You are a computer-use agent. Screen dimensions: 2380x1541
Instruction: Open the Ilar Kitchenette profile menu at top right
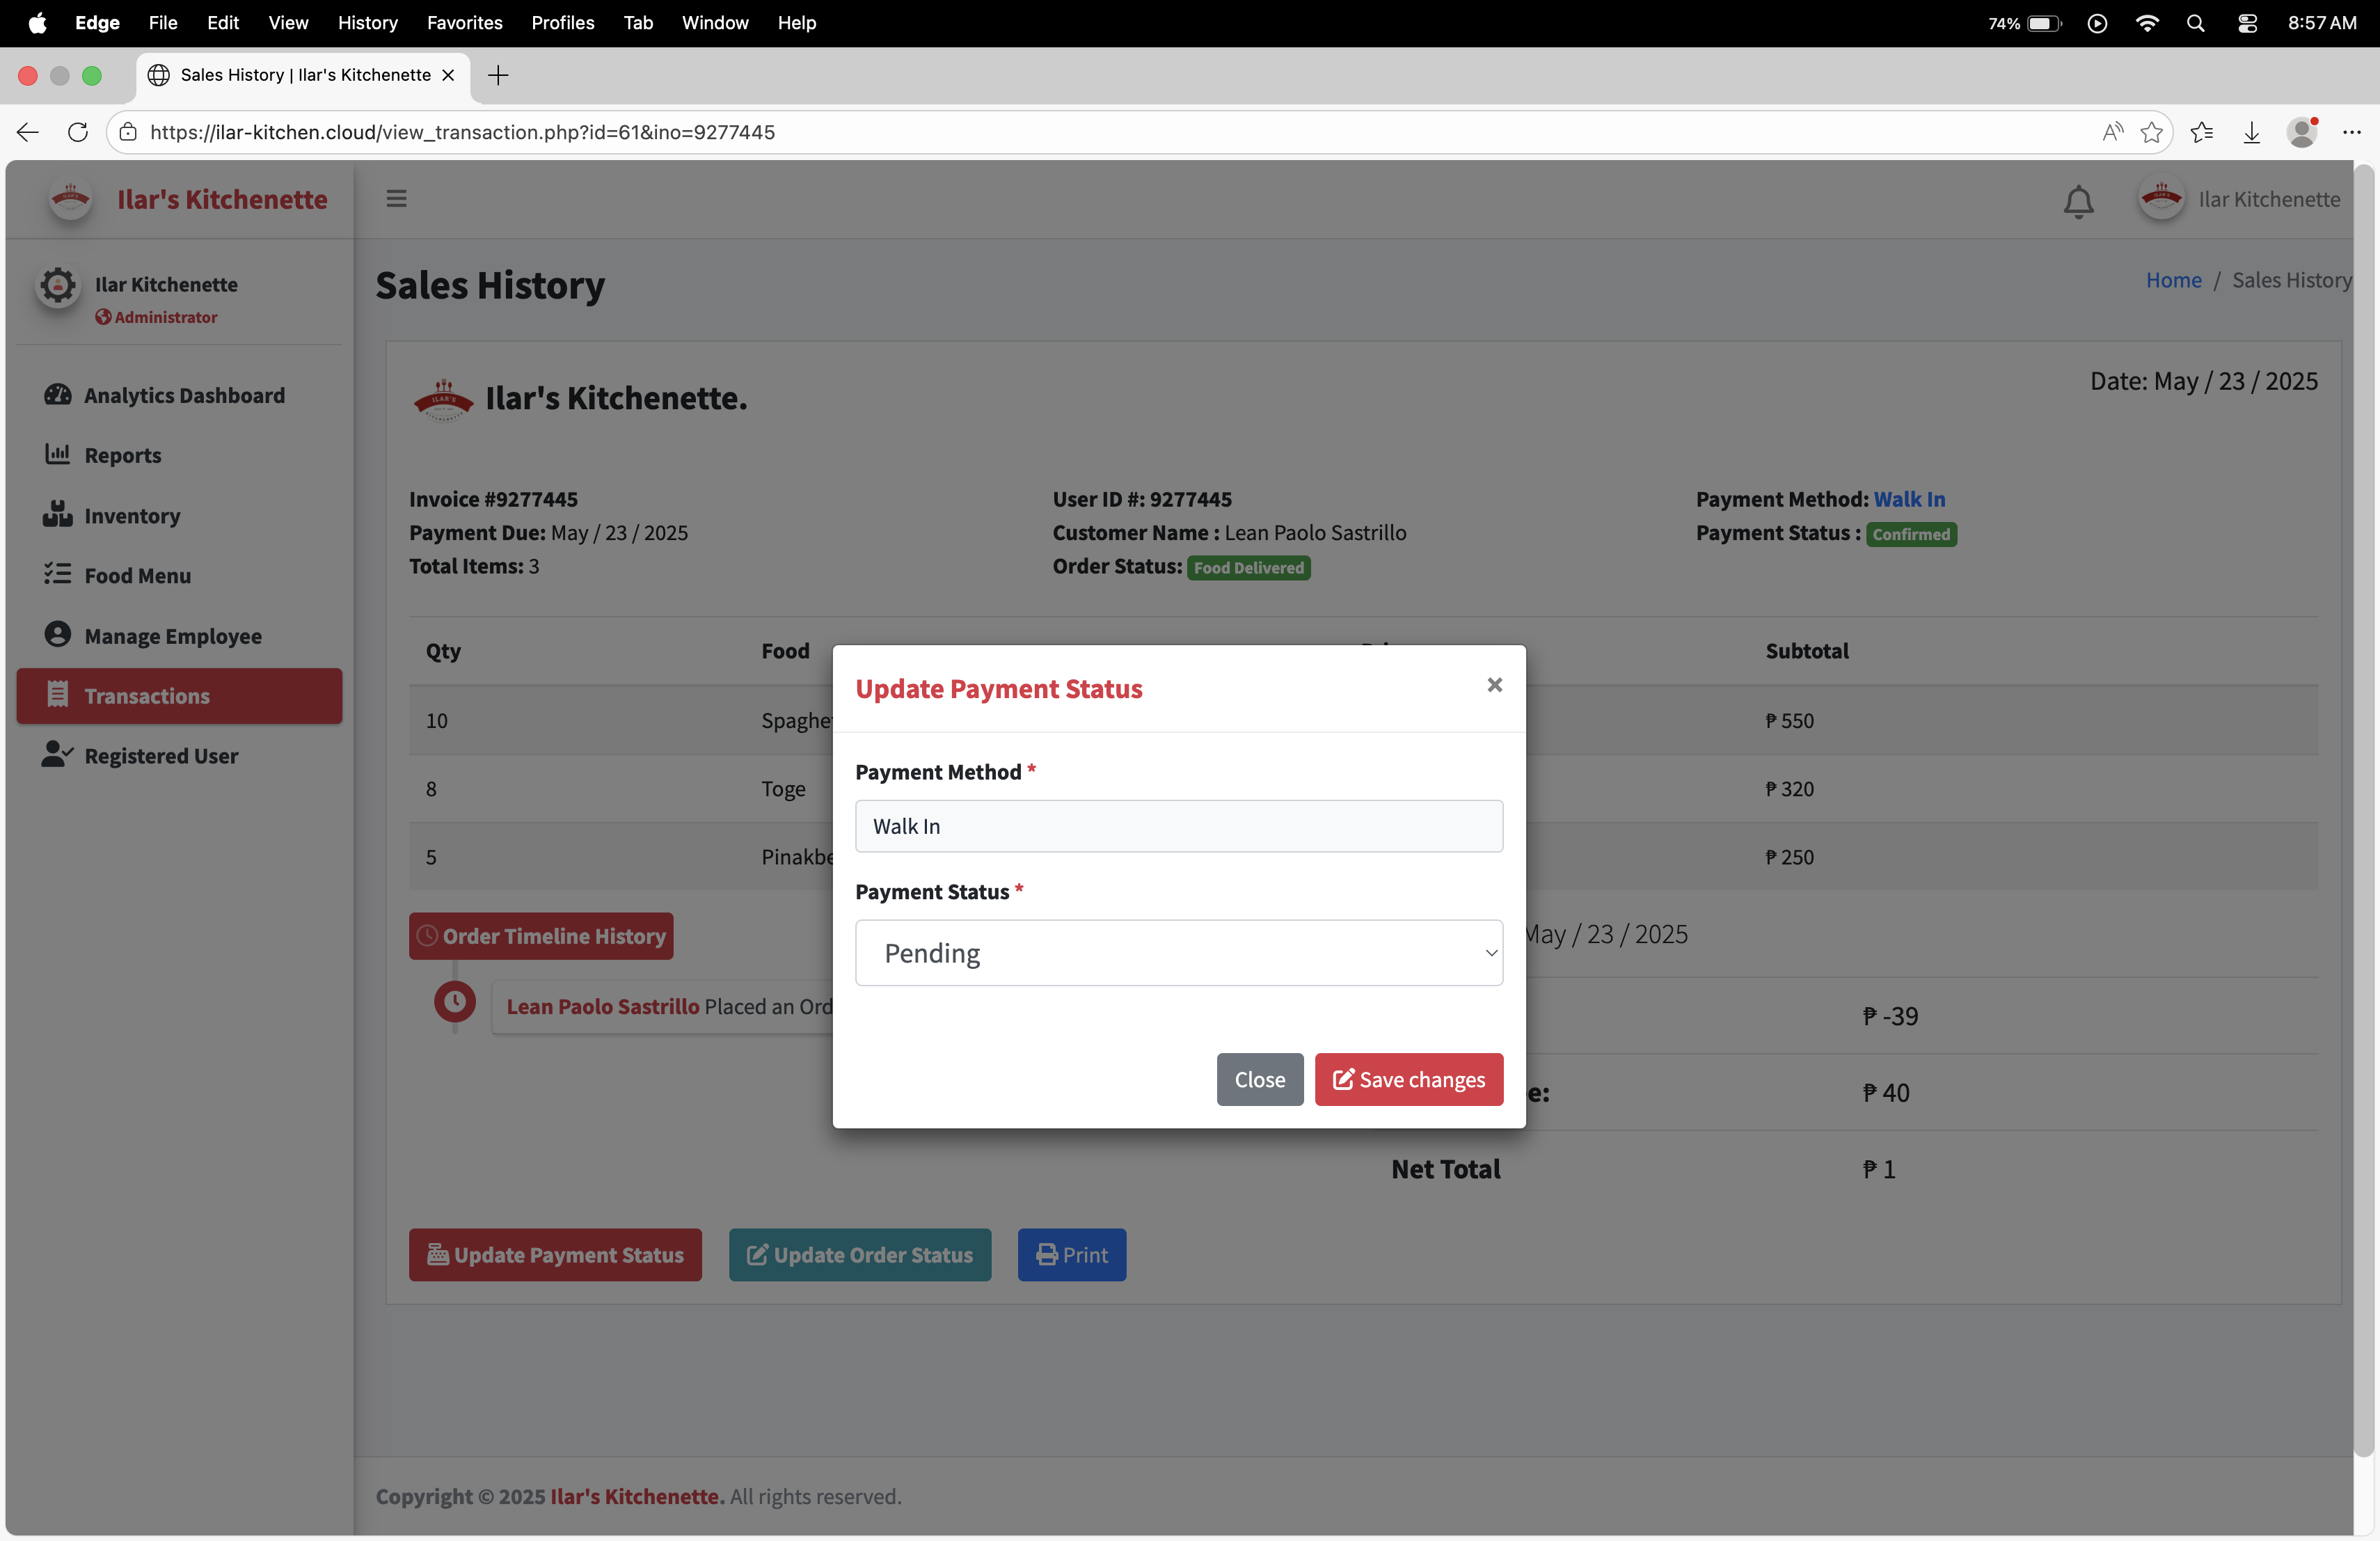(x=2240, y=199)
